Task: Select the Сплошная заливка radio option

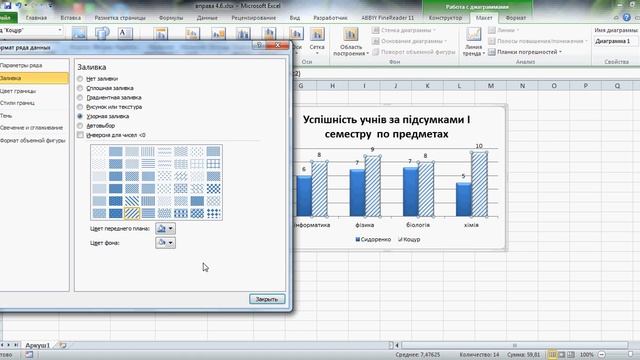Action: click(x=80, y=88)
